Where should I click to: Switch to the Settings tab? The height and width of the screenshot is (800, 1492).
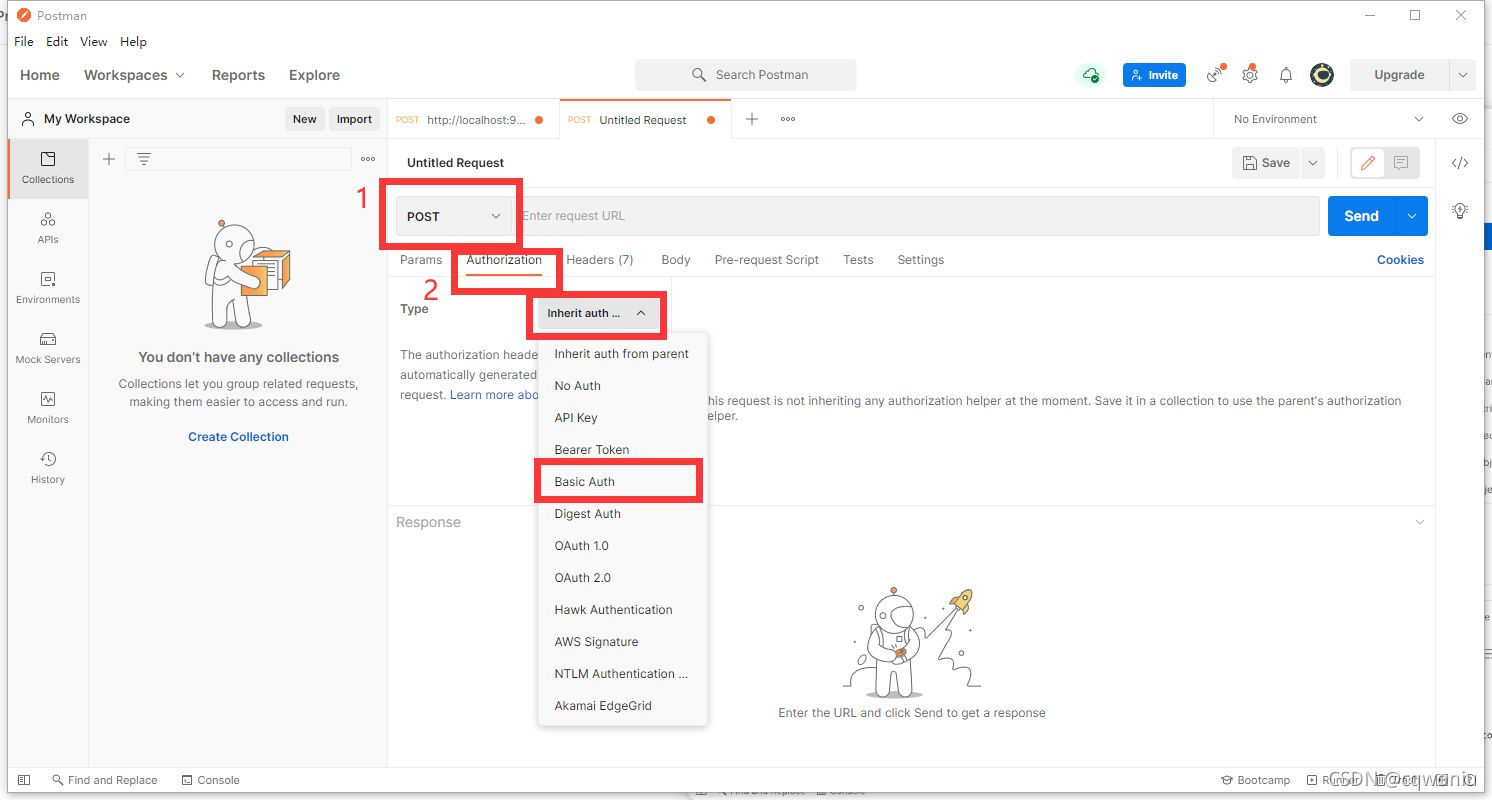coord(921,260)
